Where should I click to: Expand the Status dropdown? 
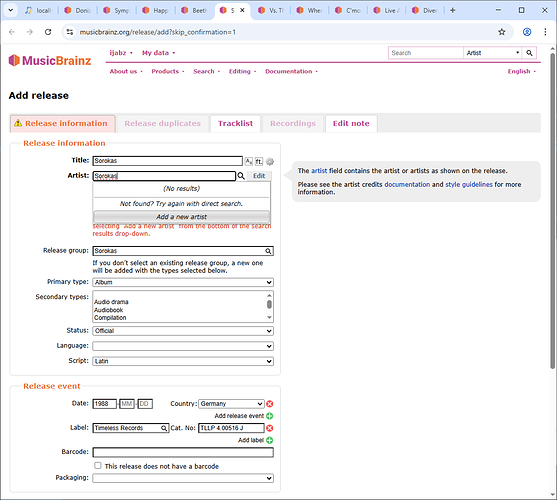[x=183, y=331]
